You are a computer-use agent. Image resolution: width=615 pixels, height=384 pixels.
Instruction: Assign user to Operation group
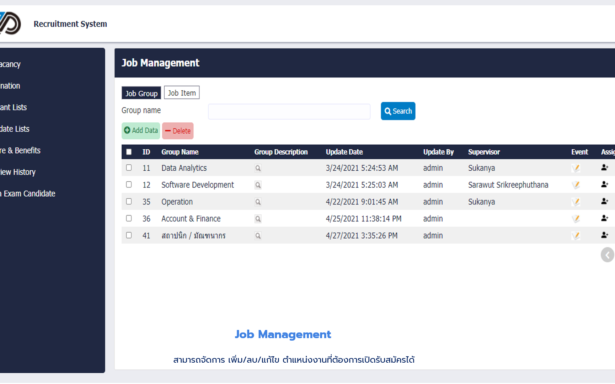point(604,202)
